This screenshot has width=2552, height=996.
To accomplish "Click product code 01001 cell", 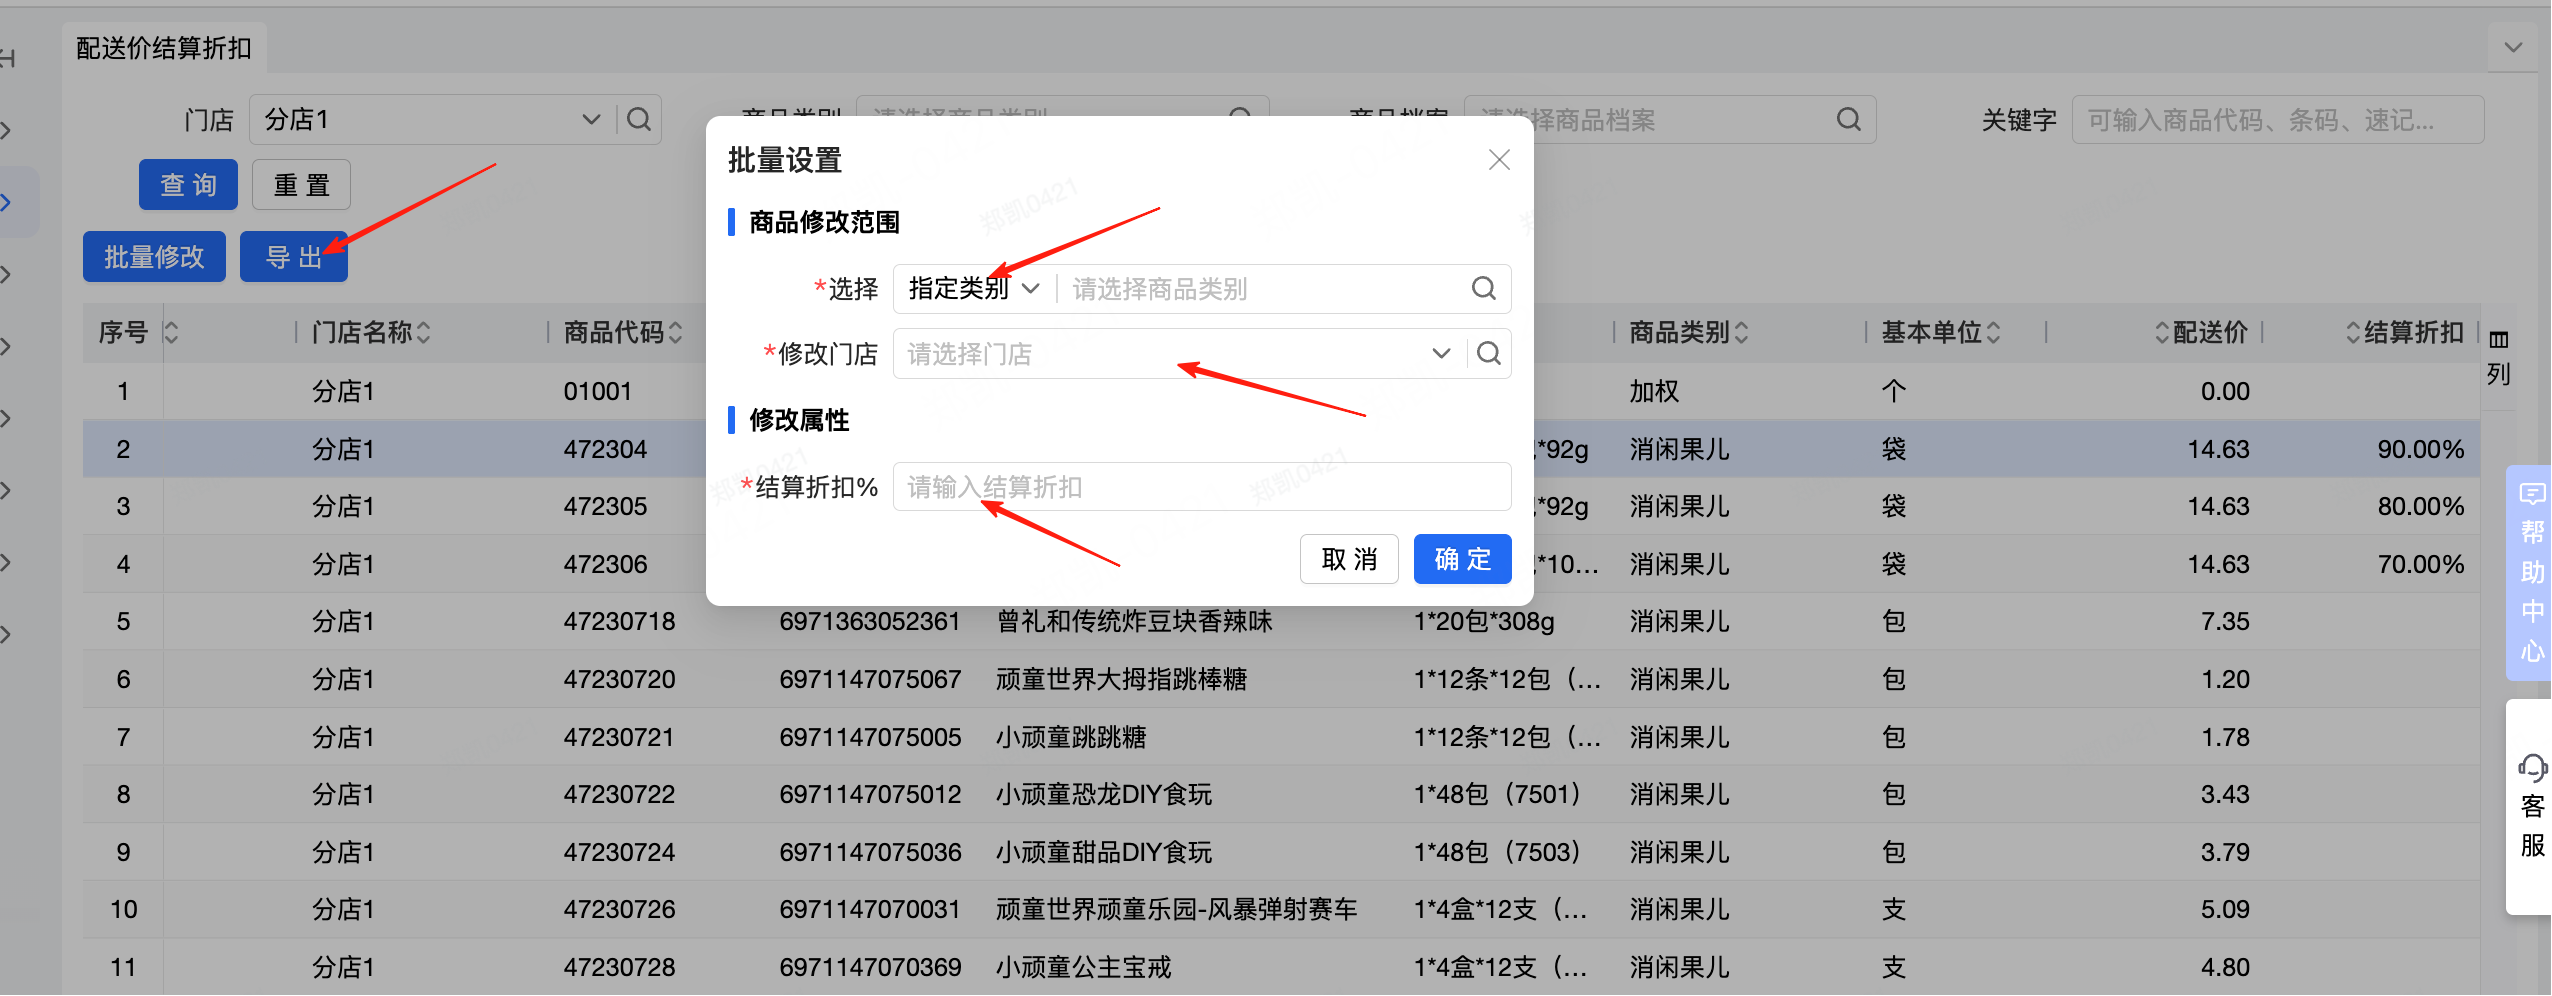I will click(x=597, y=391).
